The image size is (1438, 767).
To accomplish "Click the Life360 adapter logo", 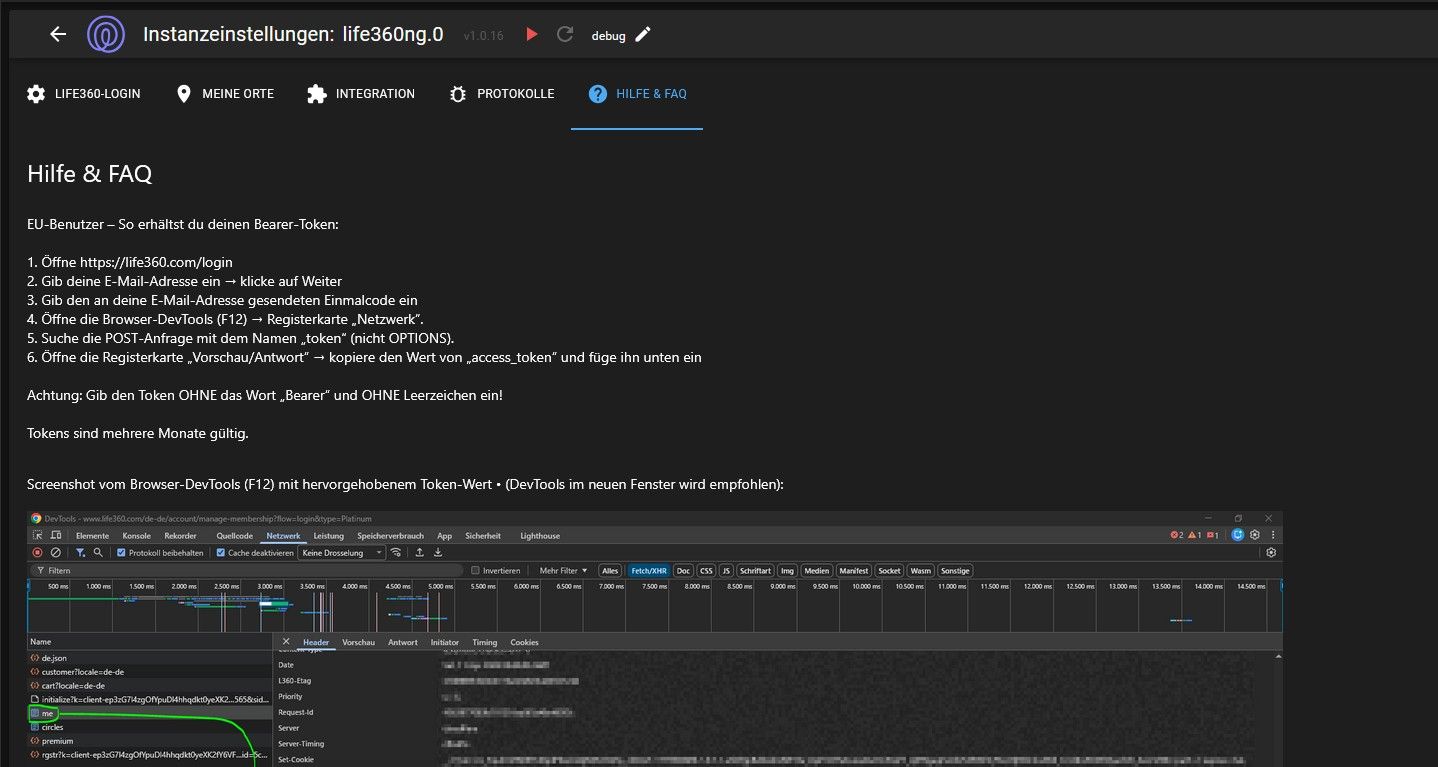I will [106, 35].
